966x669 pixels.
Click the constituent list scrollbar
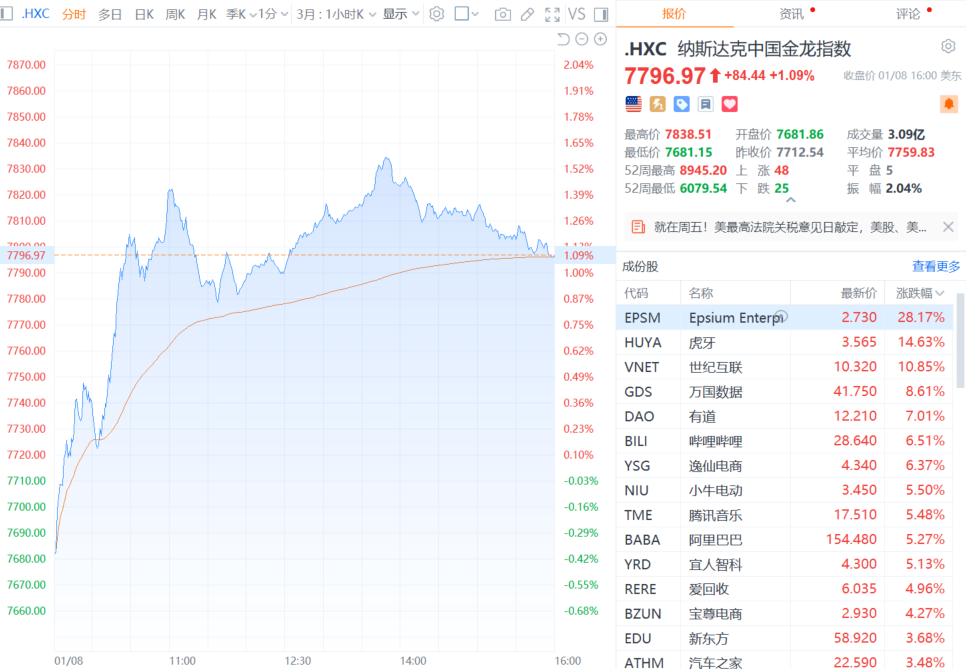coord(960,341)
